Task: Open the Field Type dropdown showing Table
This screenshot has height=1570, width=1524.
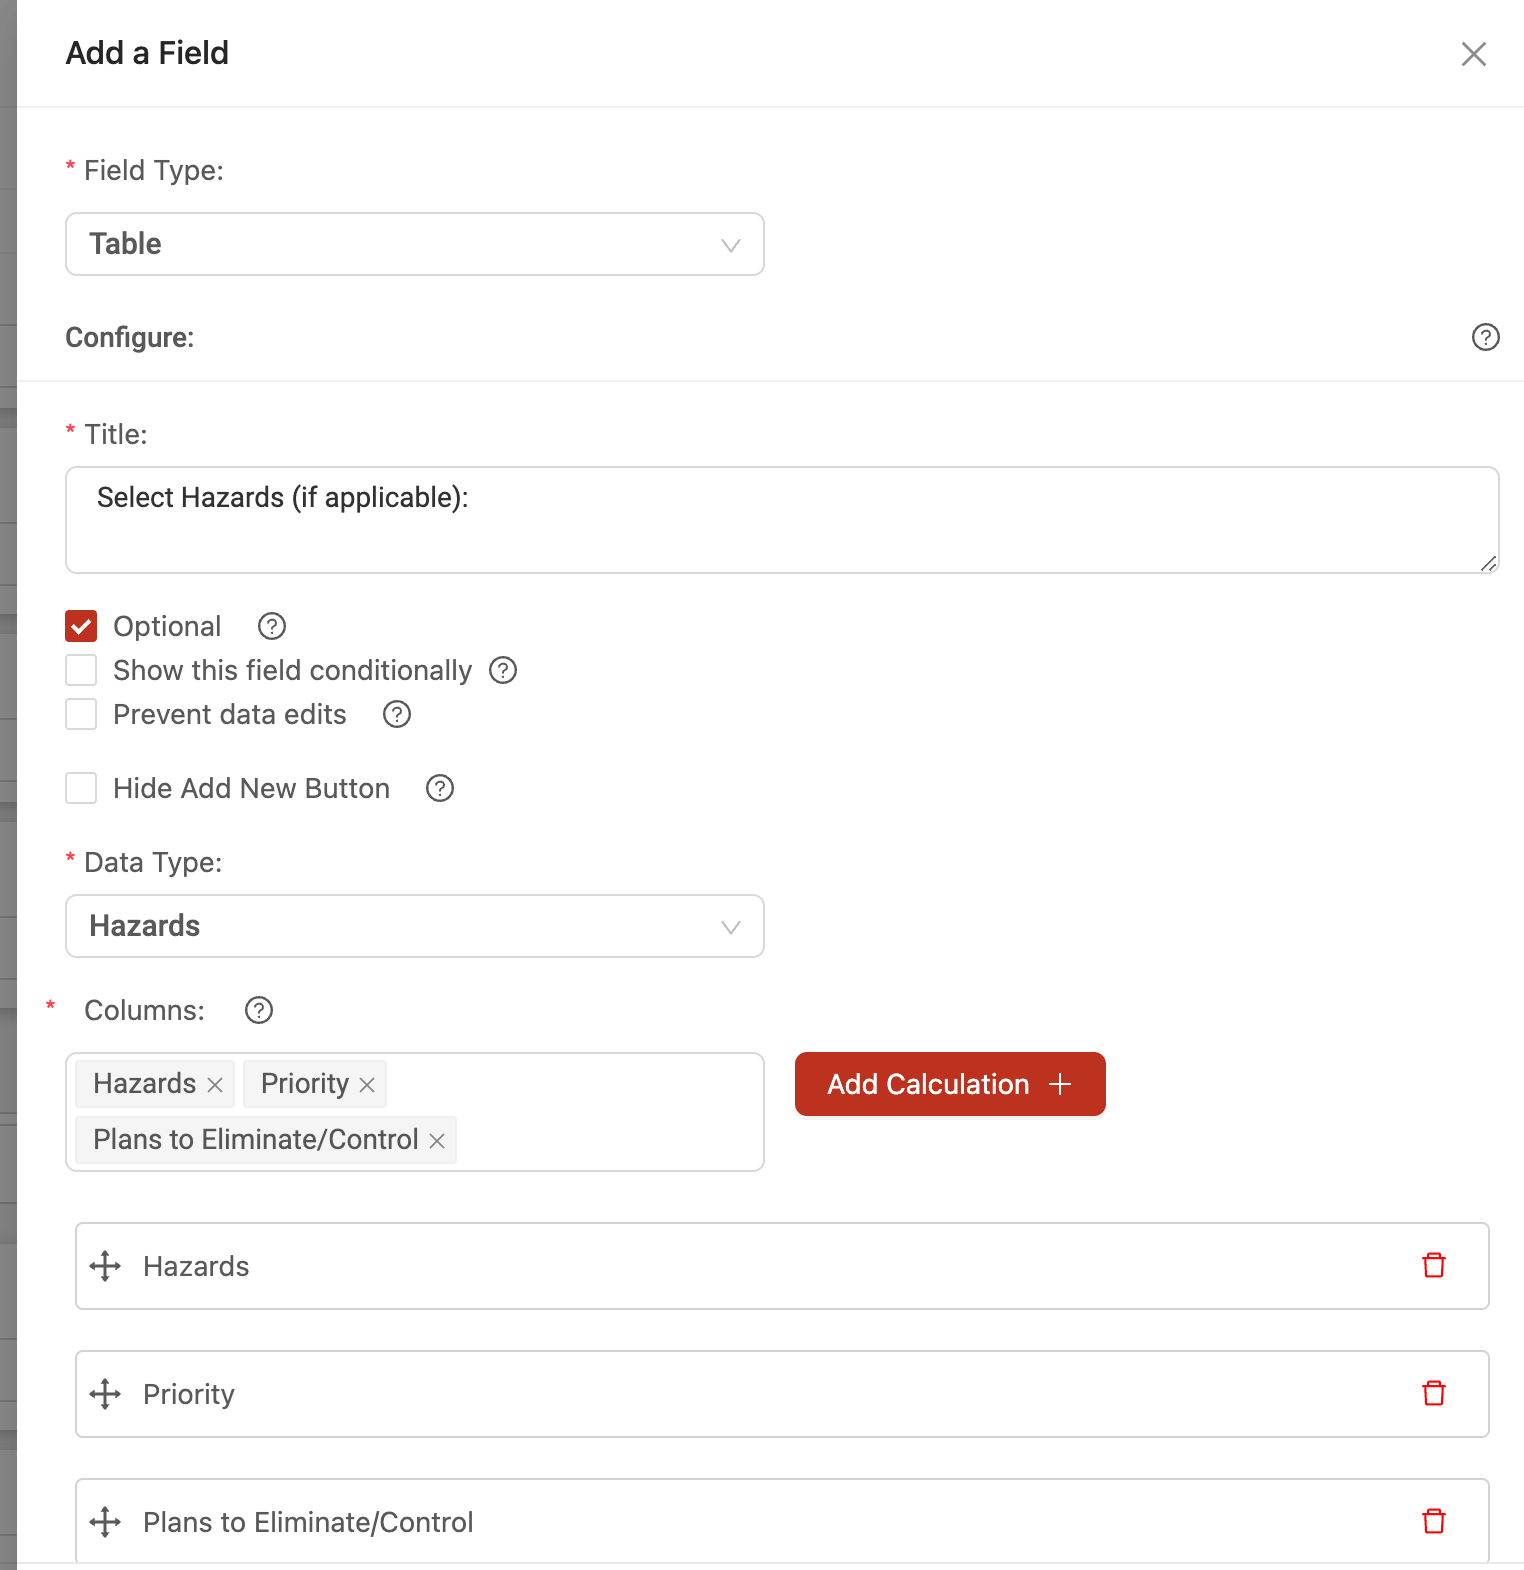Action: coord(415,244)
